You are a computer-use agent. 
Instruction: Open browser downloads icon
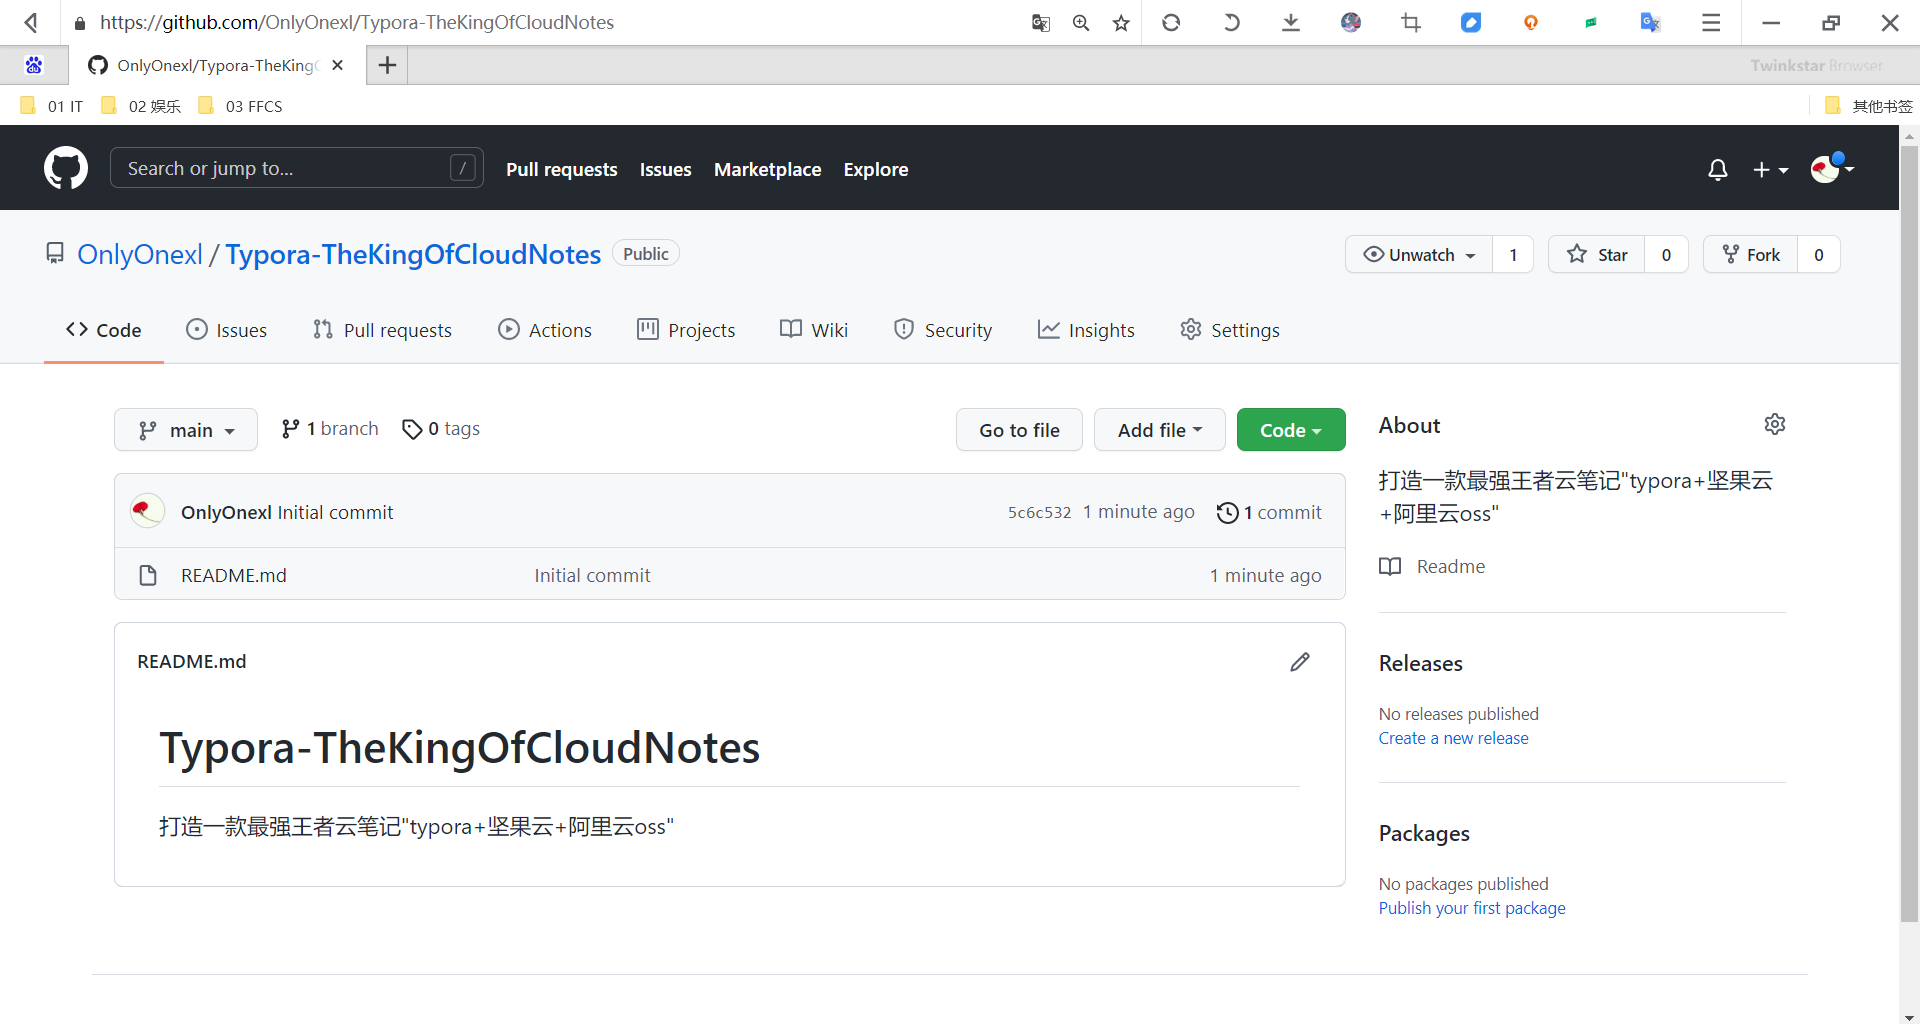tap(1291, 22)
